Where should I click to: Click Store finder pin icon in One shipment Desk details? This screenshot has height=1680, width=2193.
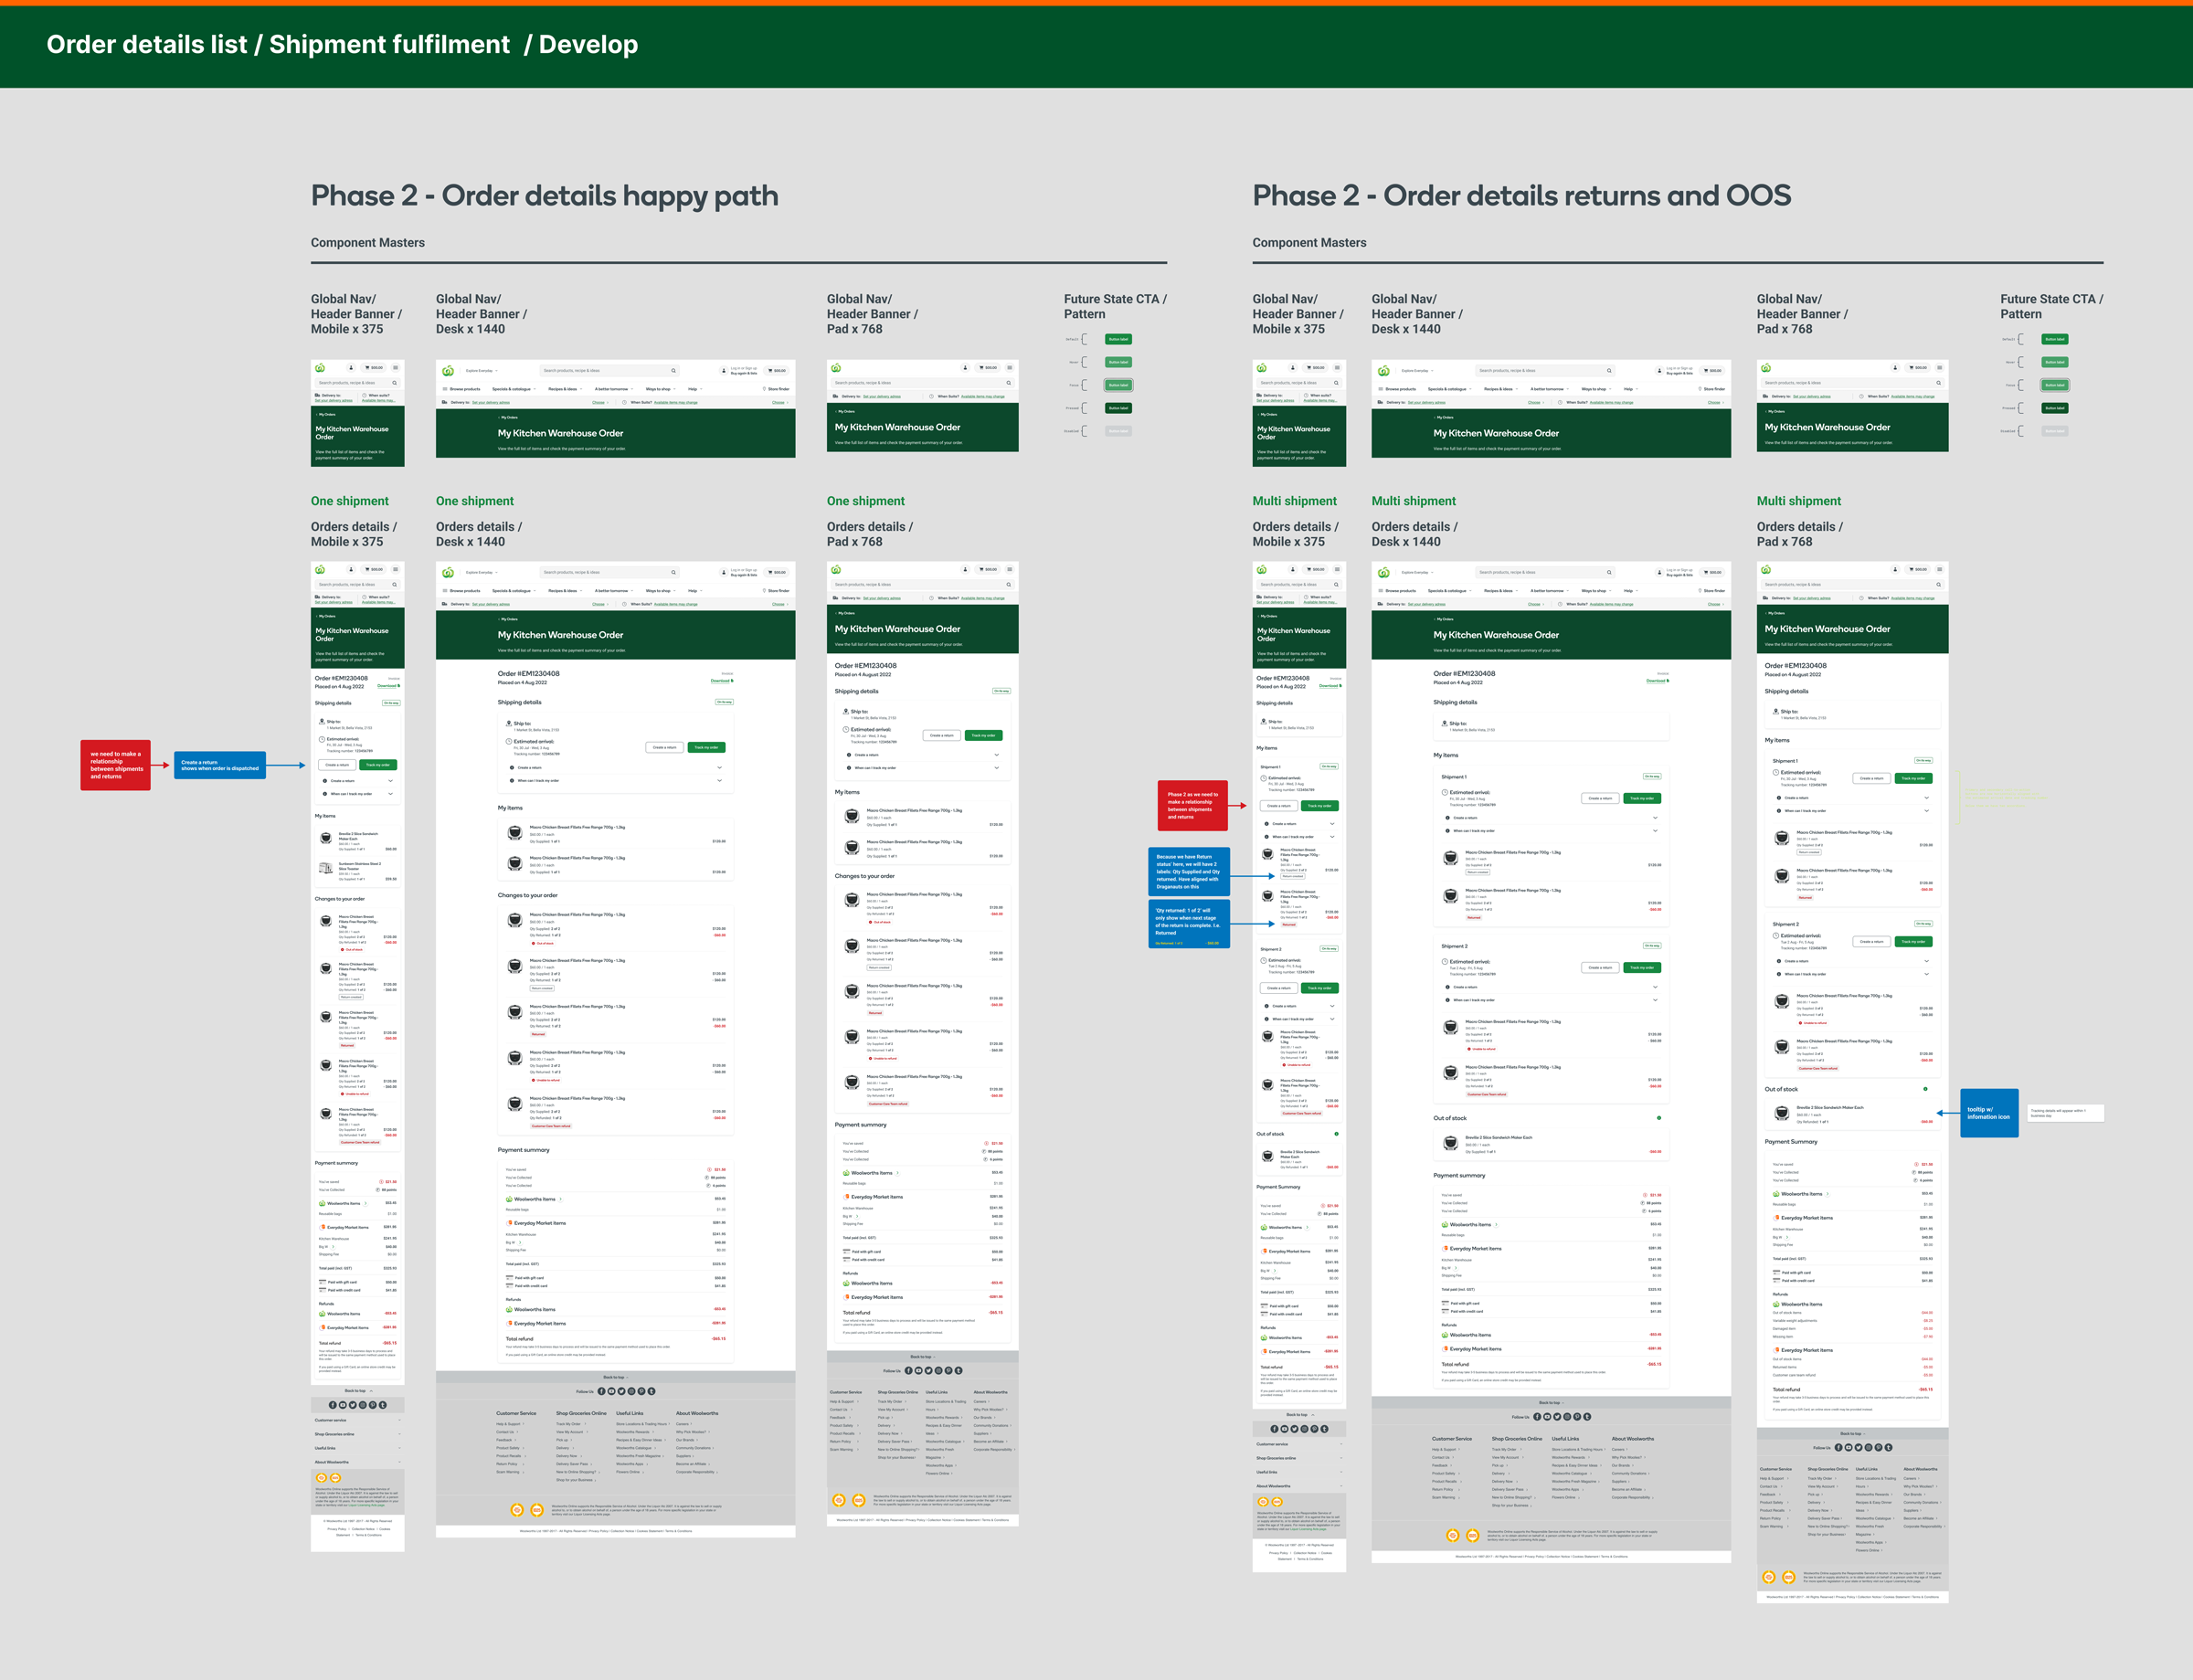[x=763, y=591]
